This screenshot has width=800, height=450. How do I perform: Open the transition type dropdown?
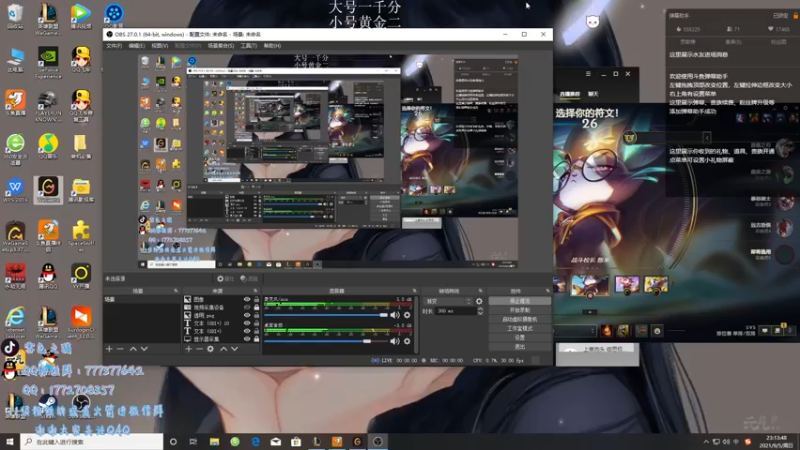coord(448,301)
